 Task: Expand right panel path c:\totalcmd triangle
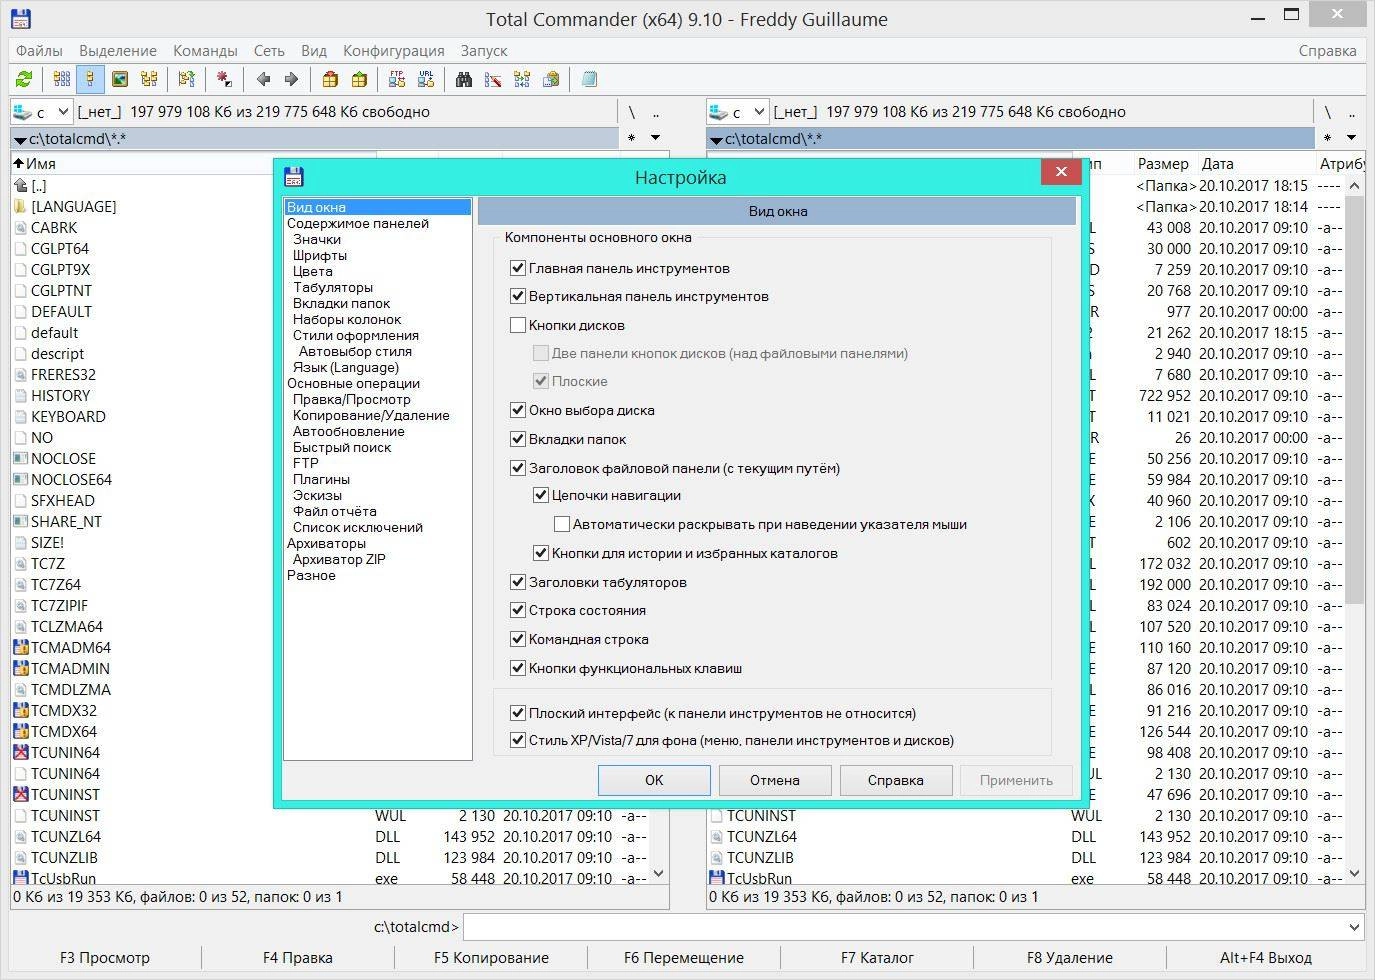tap(715, 140)
